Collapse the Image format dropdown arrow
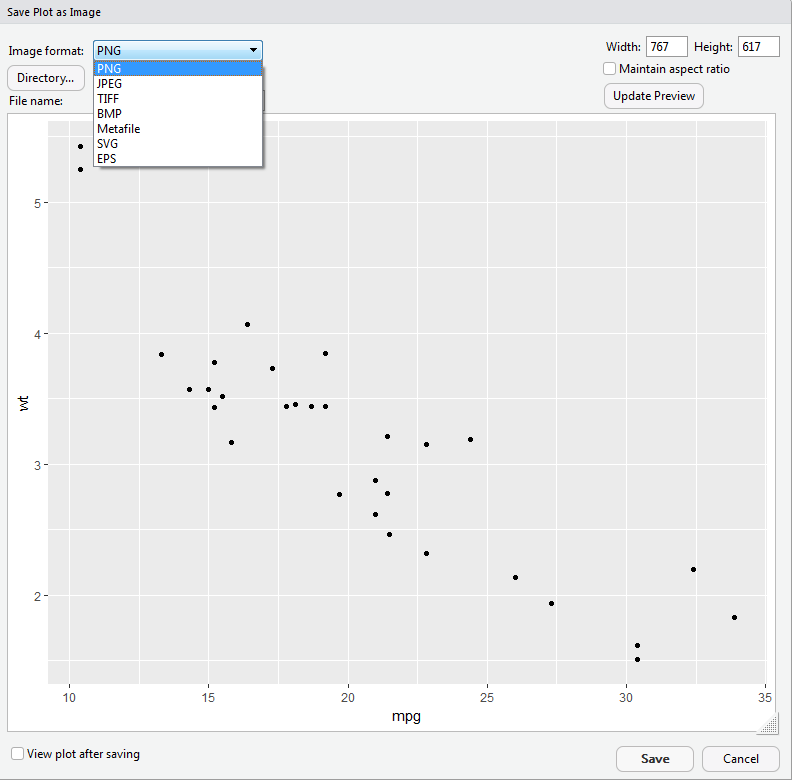This screenshot has height=780, width=792. click(x=253, y=50)
